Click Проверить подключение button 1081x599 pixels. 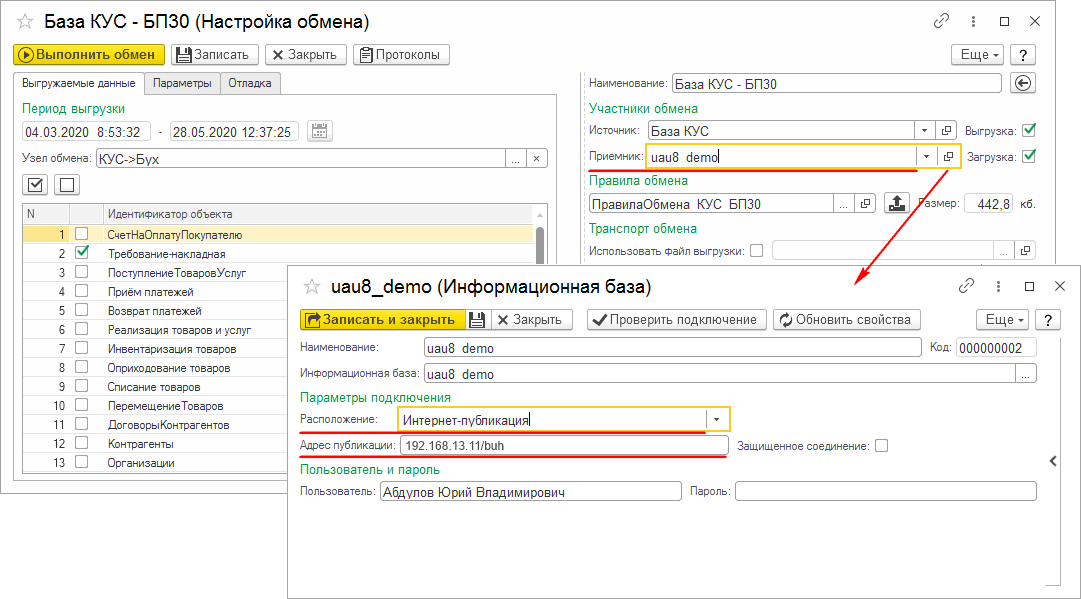coord(677,320)
